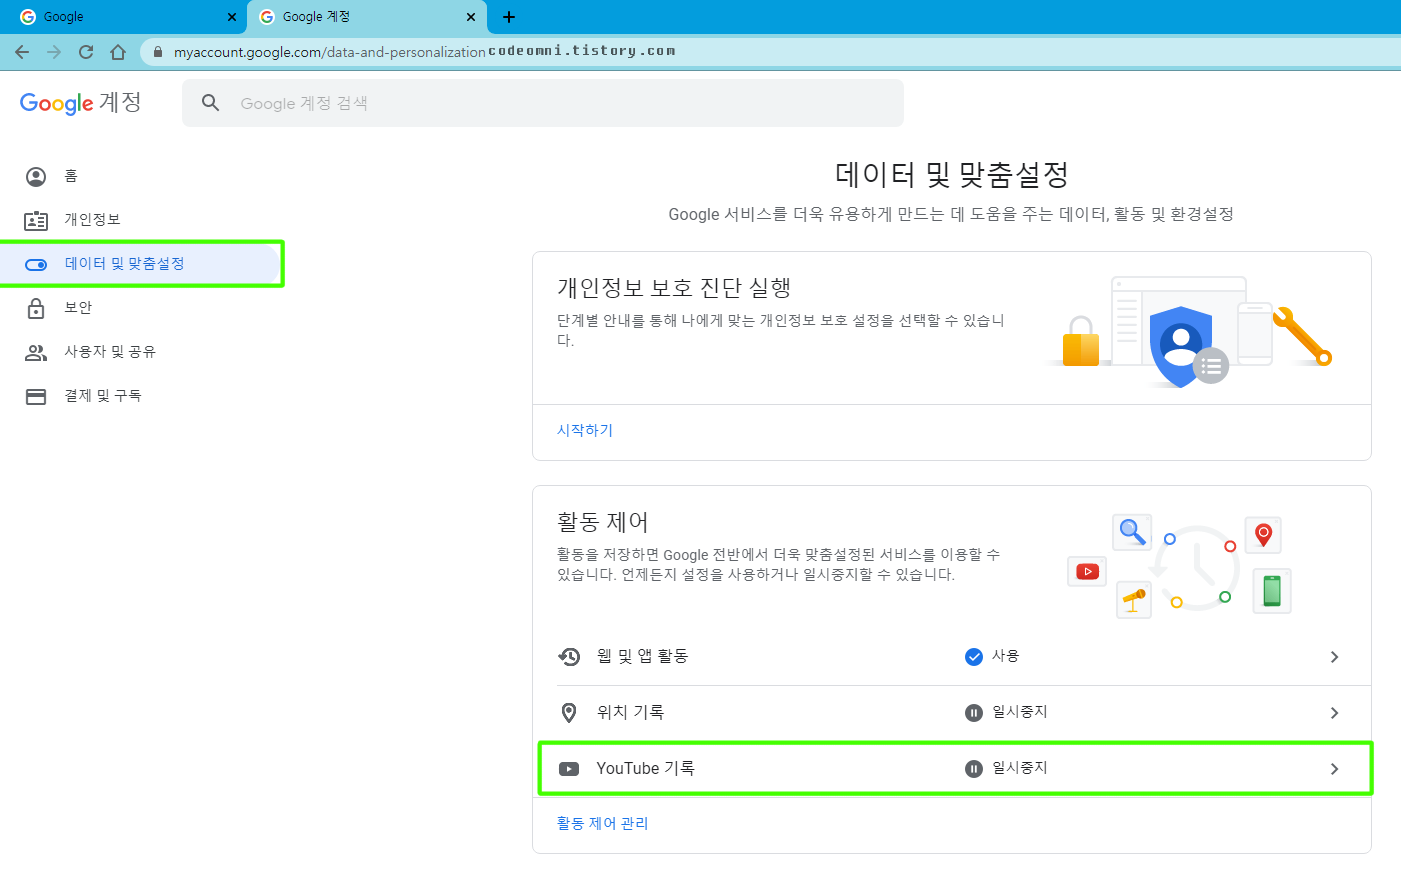Viewport: 1401px width, 872px height.
Task: Click the location pin icon for 위치 기록
Action: tap(569, 713)
